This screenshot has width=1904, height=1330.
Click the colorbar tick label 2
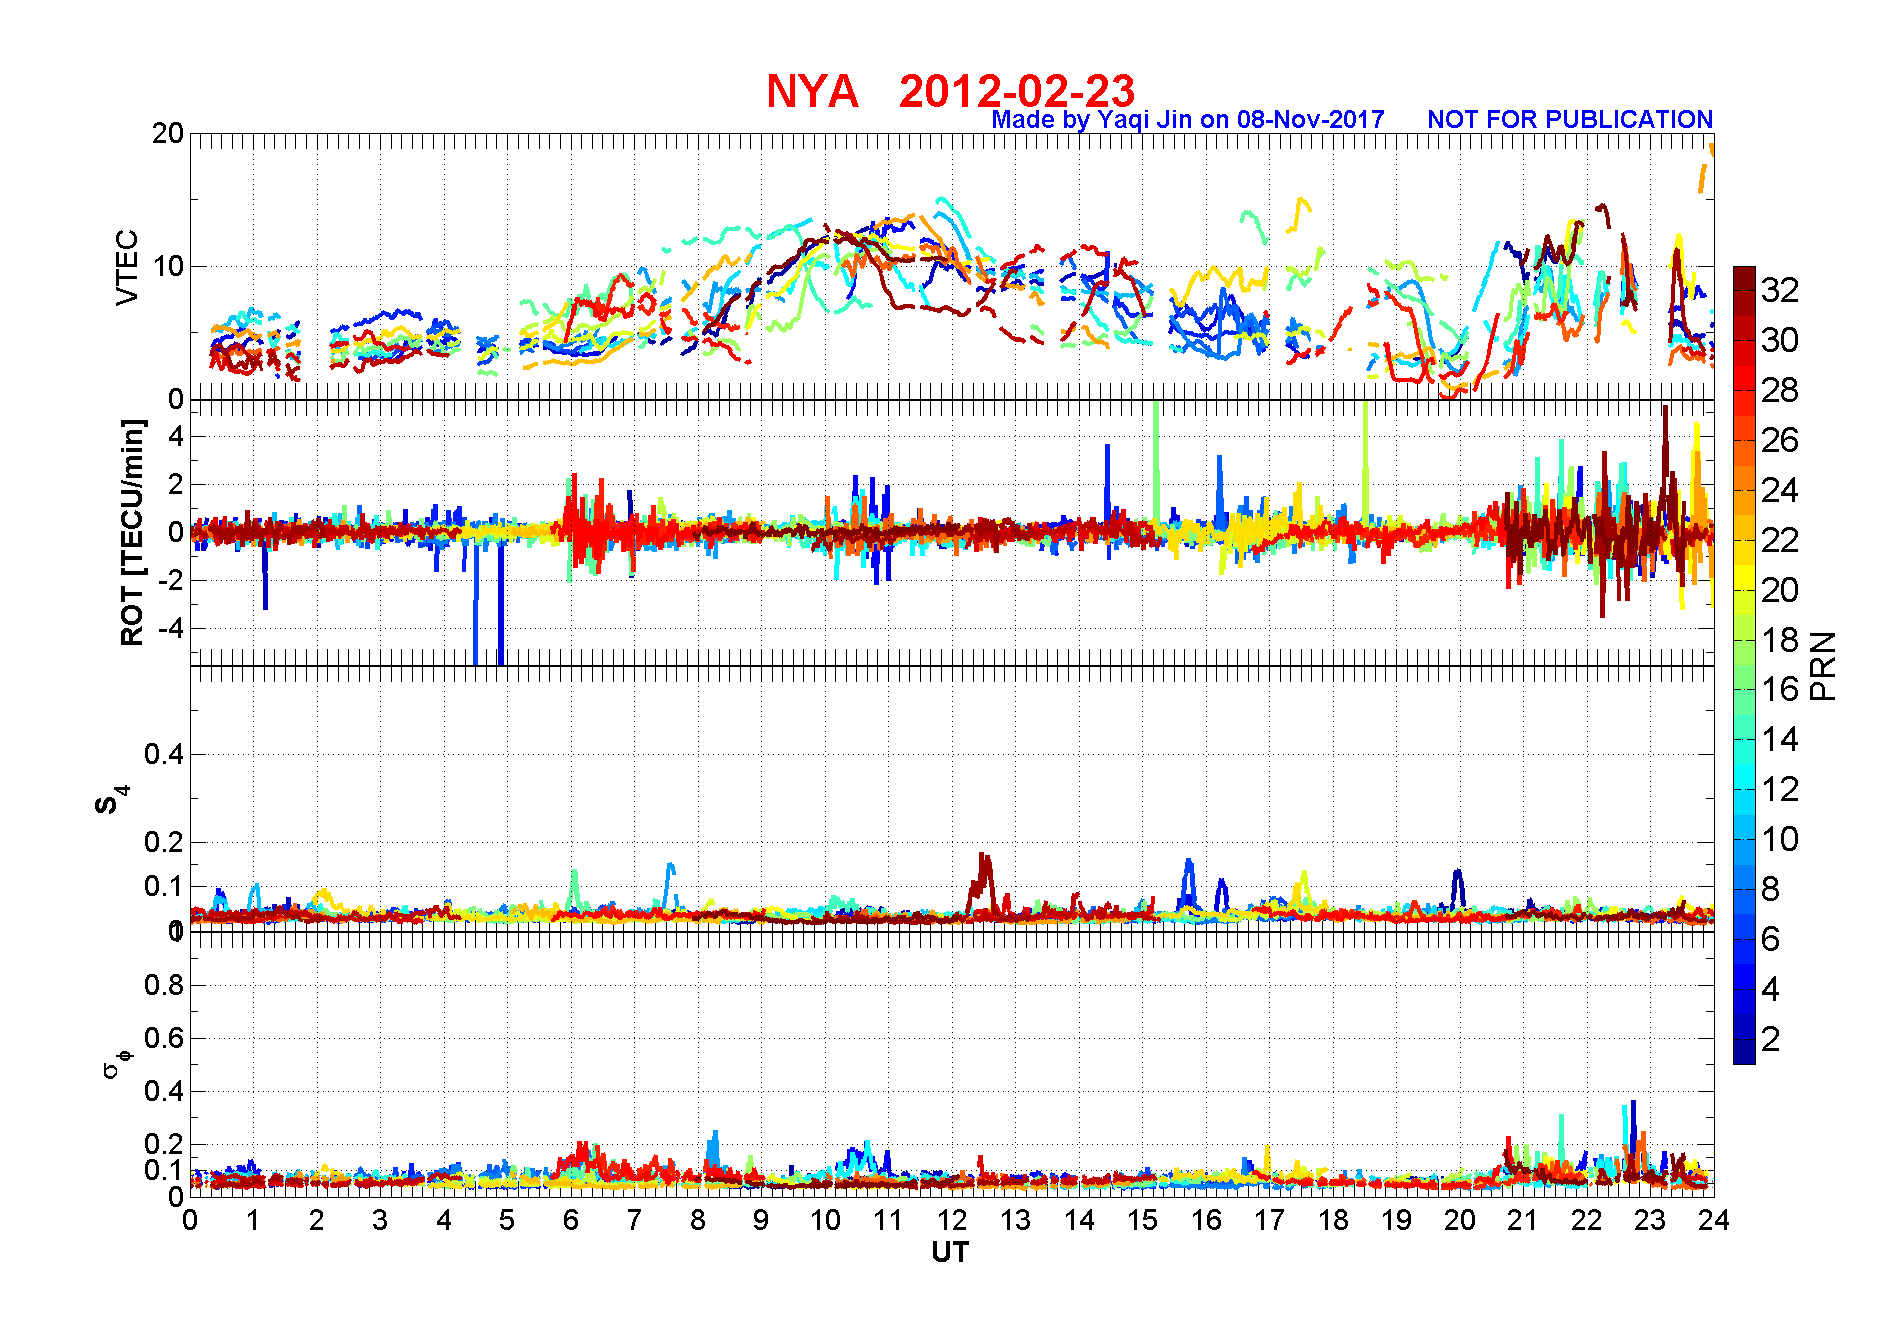(x=1771, y=1039)
